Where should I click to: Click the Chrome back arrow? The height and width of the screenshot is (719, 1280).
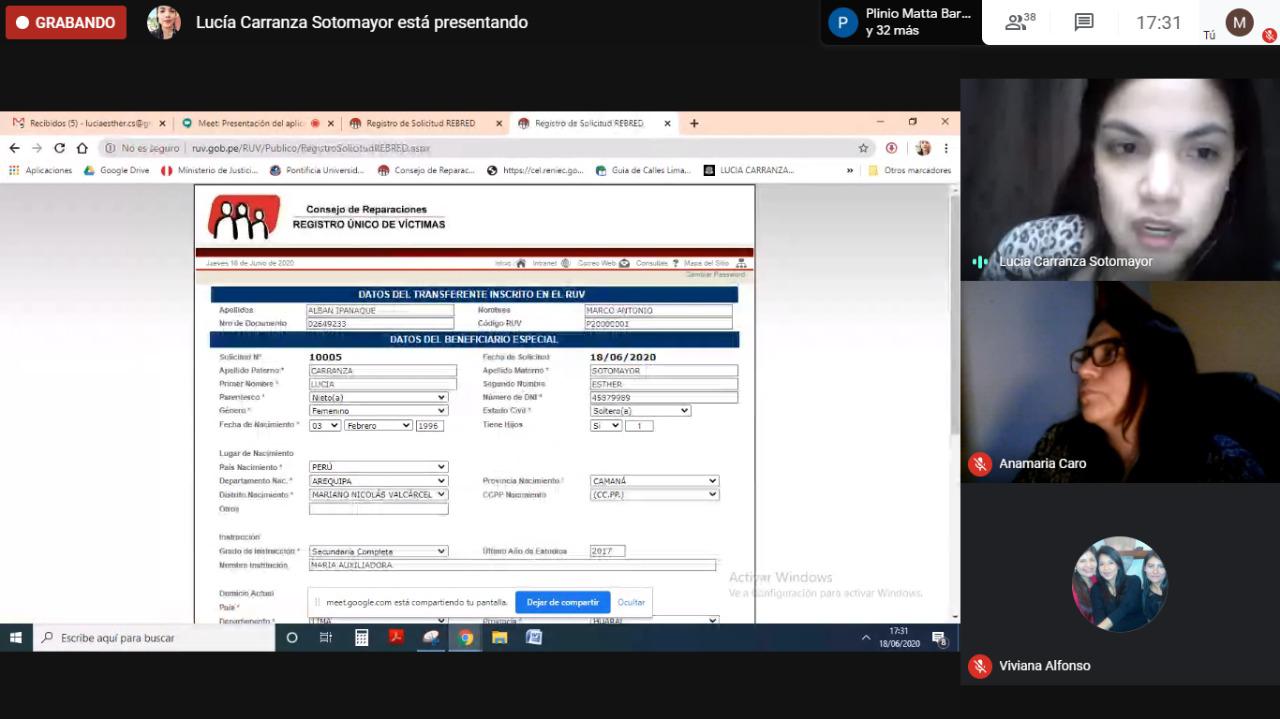click(14, 148)
